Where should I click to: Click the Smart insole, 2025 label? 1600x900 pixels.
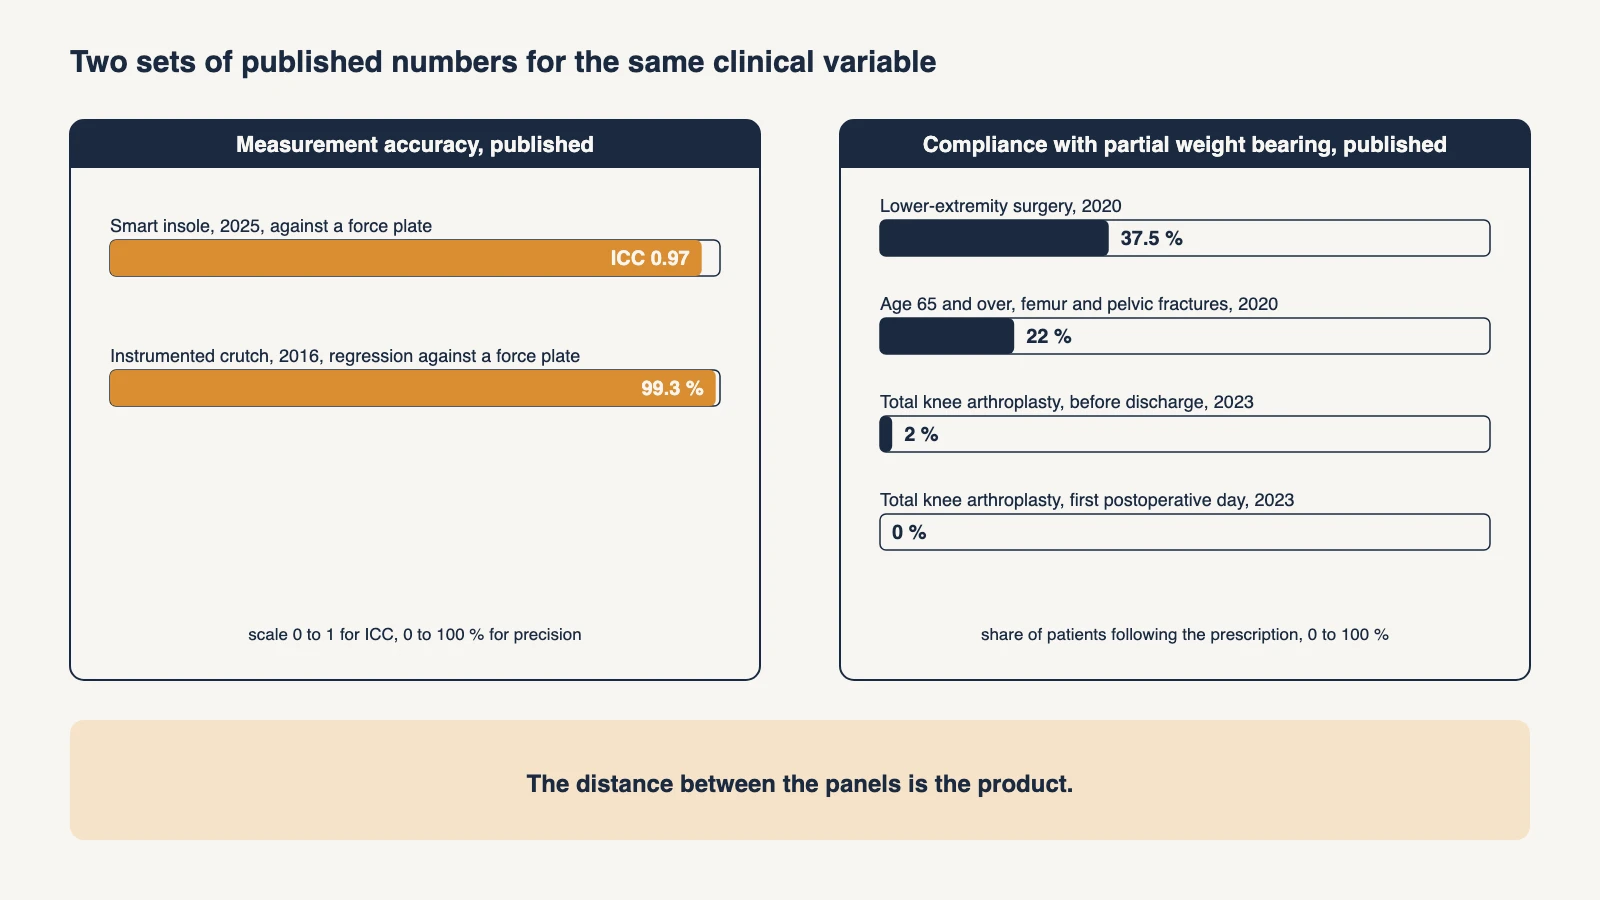[x=271, y=226]
